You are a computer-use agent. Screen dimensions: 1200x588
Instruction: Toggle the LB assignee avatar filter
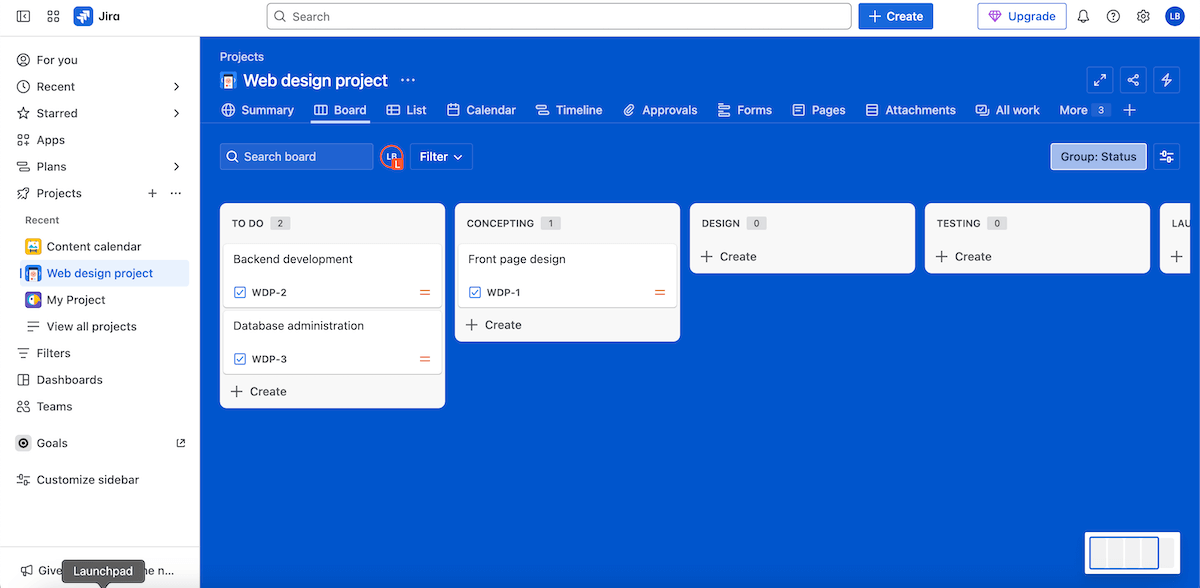point(392,157)
